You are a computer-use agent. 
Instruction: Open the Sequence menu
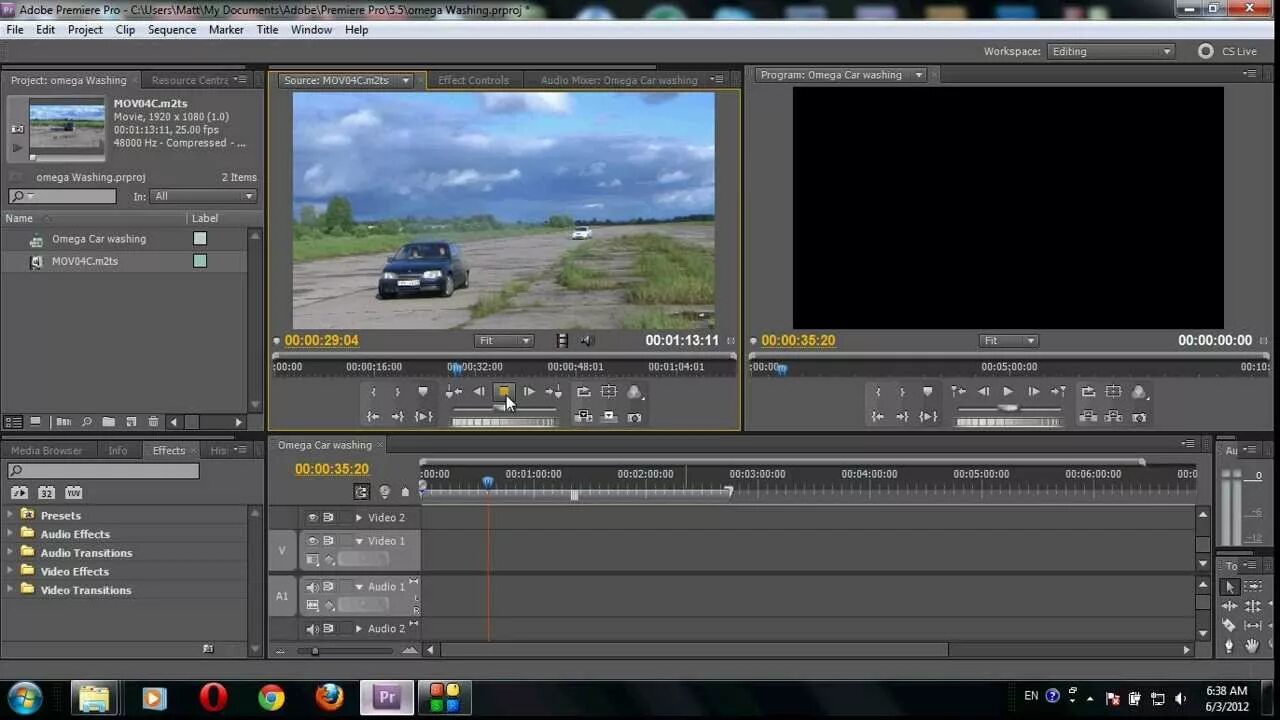pos(172,30)
